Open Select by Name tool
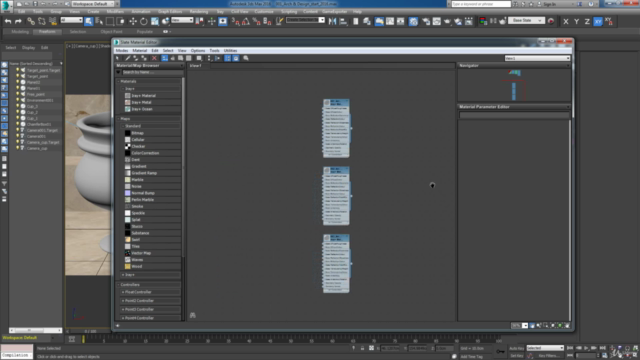 [99, 21]
